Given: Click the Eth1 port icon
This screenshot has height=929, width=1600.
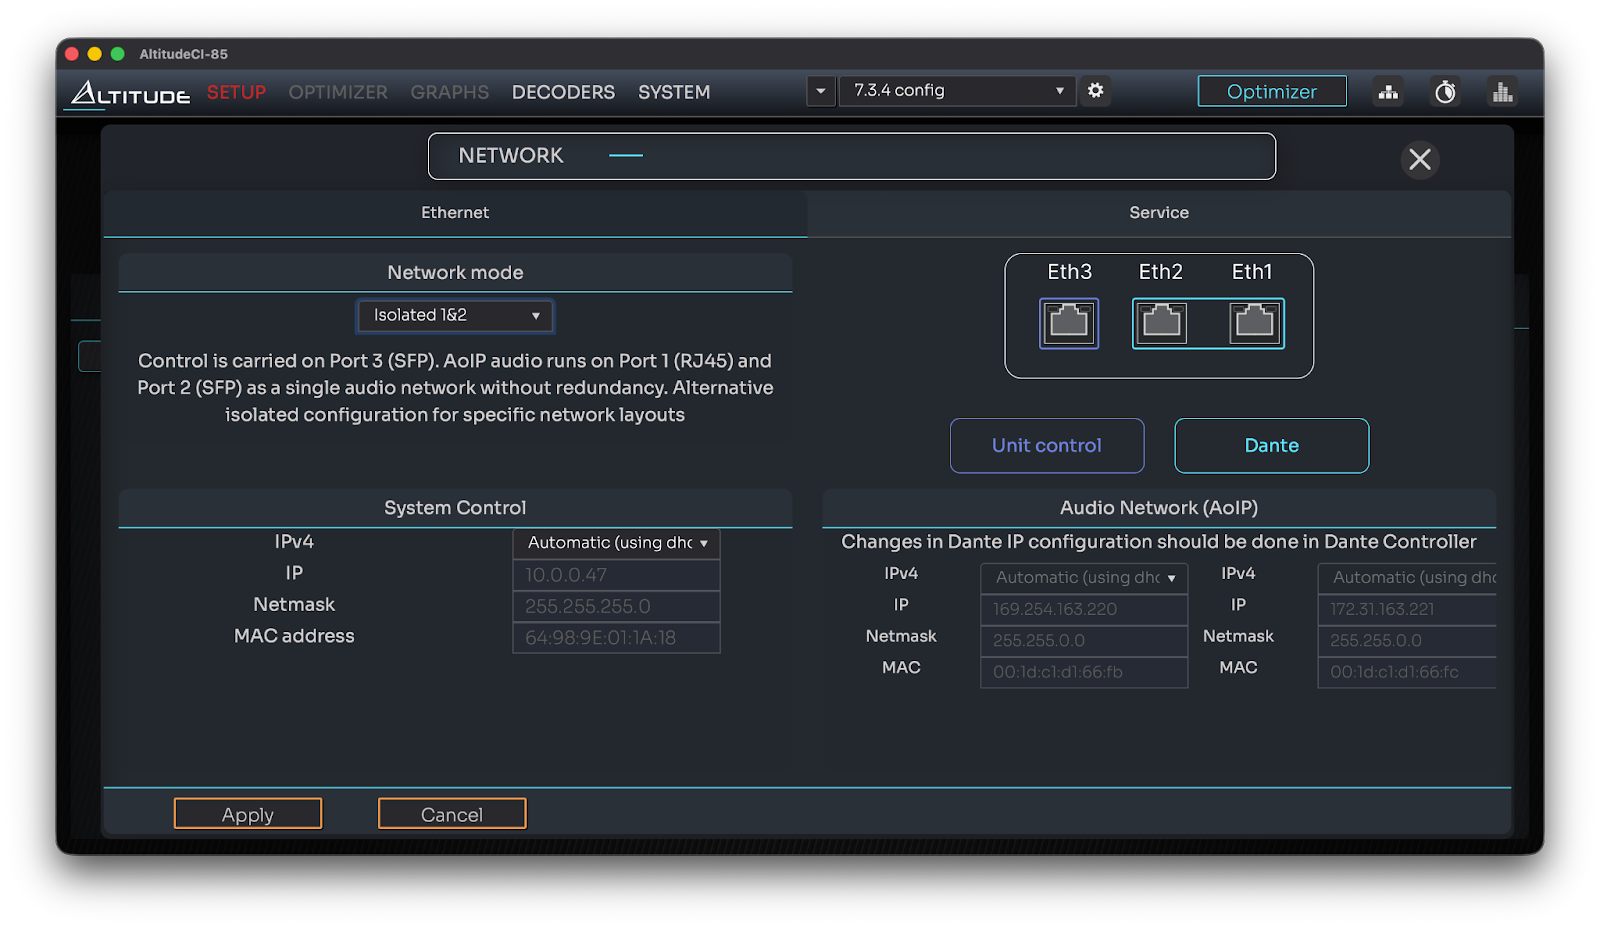Looking at the screenshot, I should (1254, 323).
